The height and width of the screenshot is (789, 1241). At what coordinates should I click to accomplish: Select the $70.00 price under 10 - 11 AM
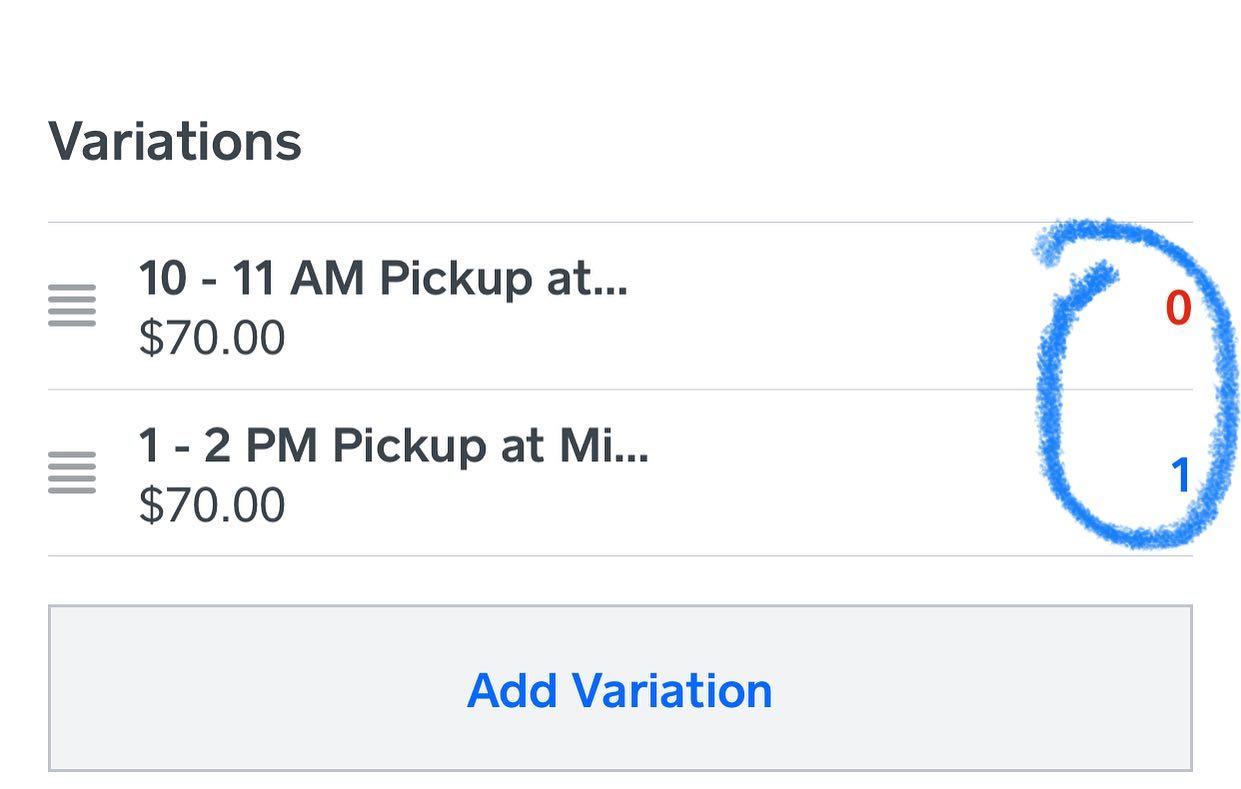212,339
